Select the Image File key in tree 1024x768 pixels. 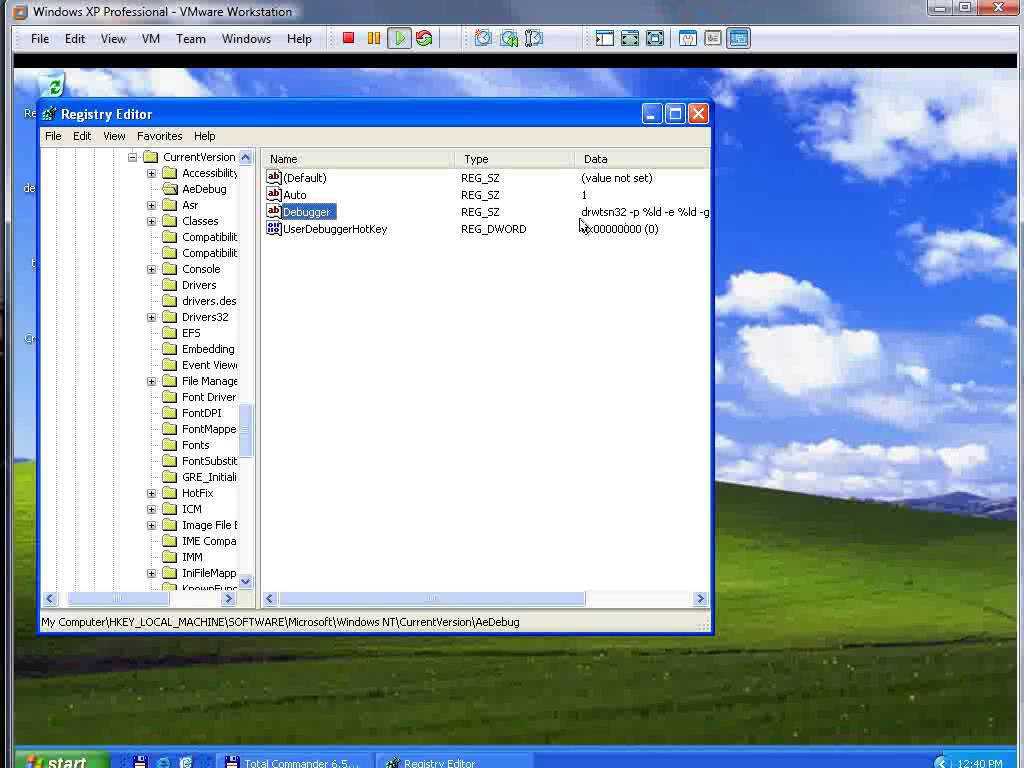coord(210,525)
